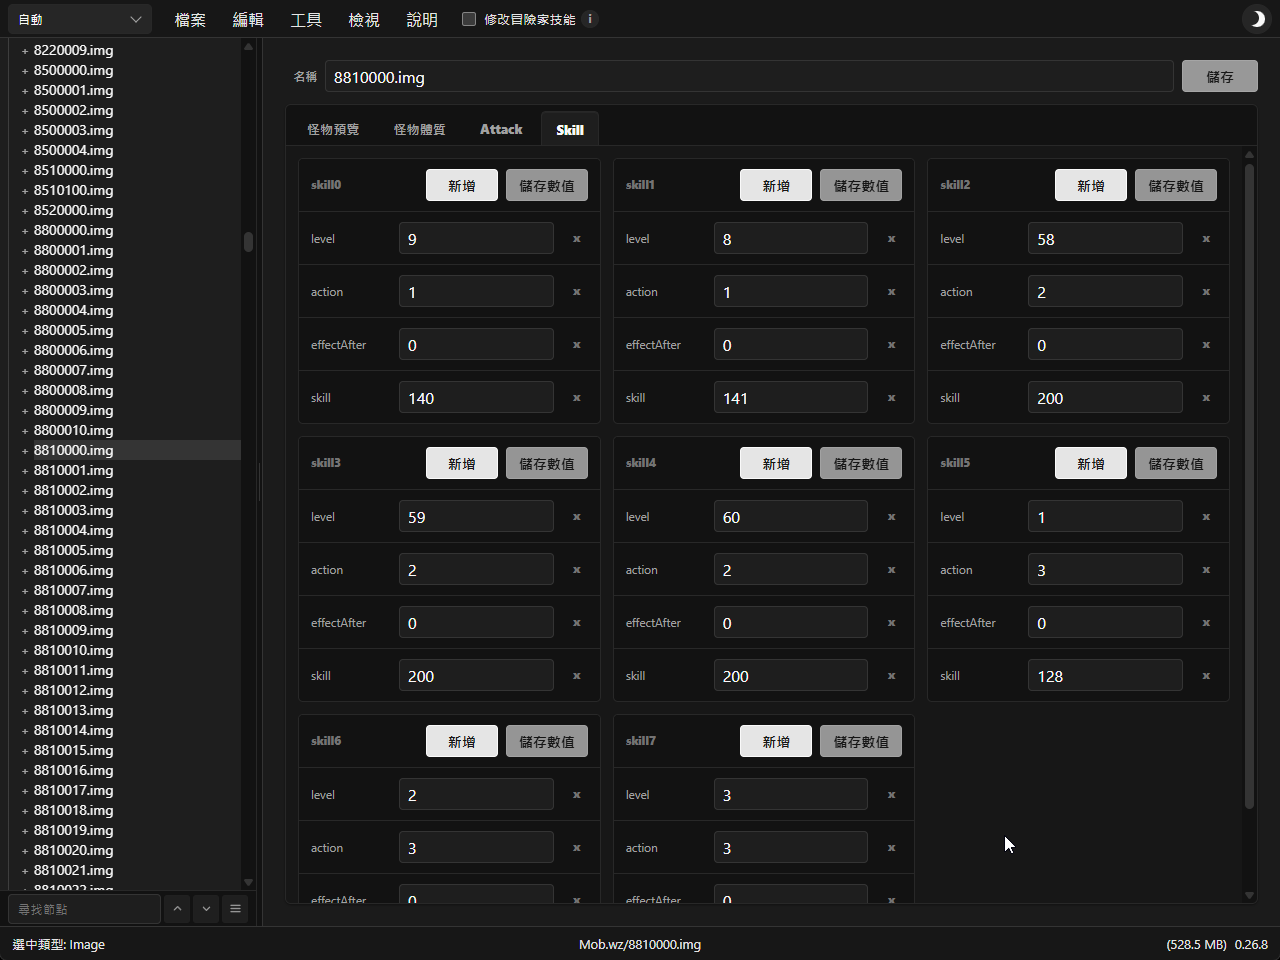Open the 檢視 menu
This screenshot has height=960, width=1280.
pos(364,19)
